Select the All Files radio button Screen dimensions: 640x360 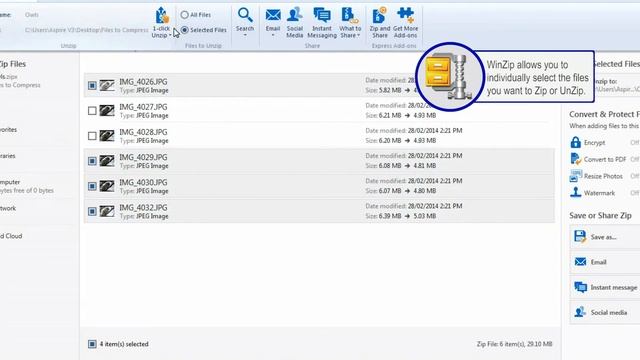click(184, 15)
